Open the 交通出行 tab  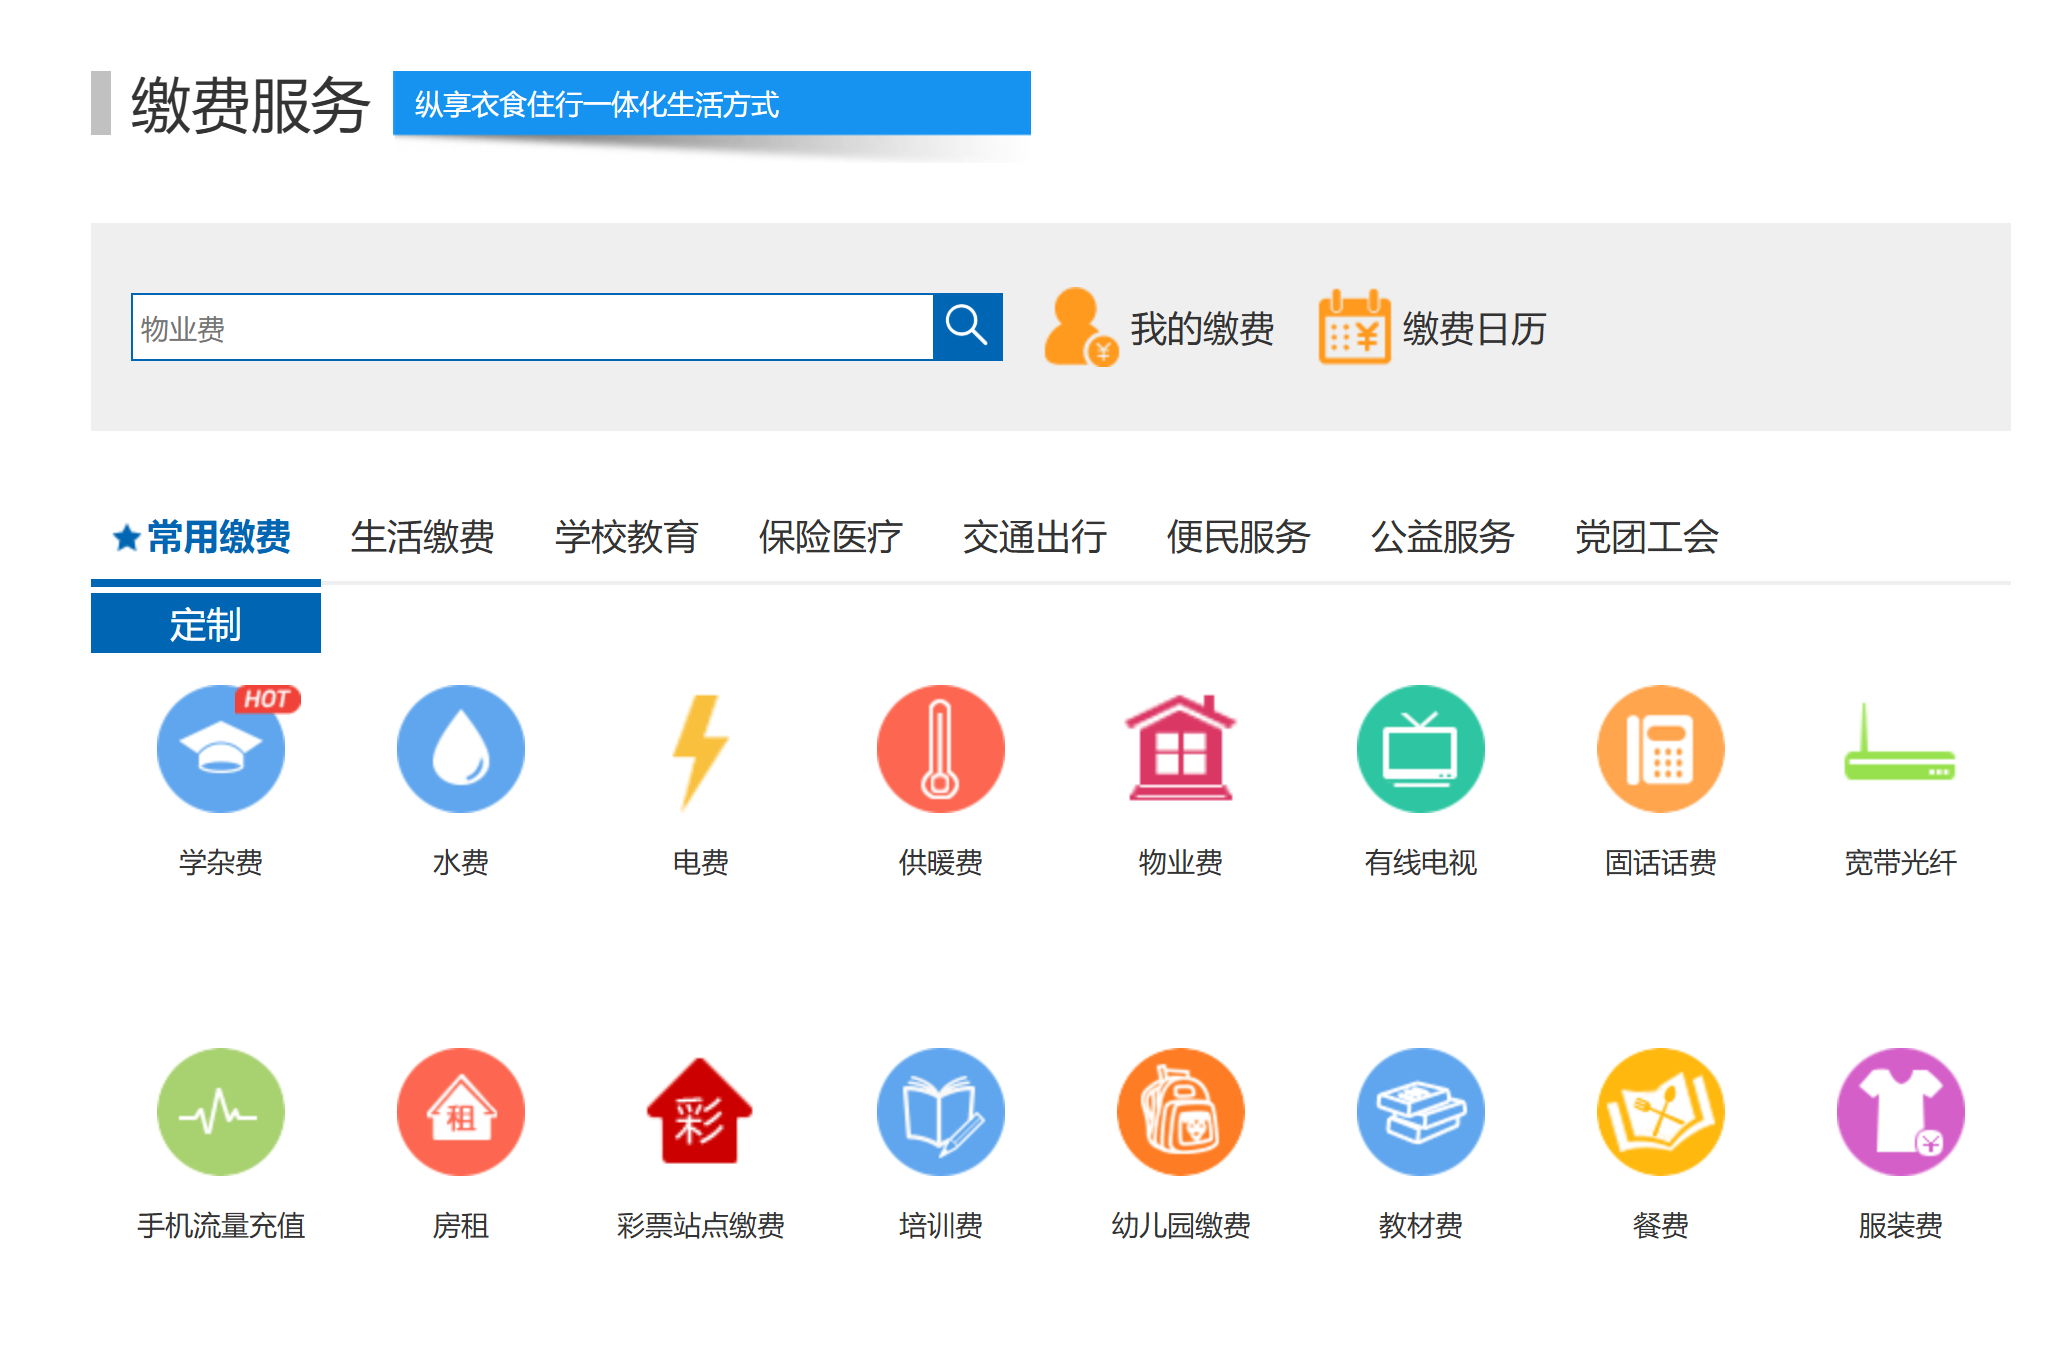click(x=1034, y=537)
